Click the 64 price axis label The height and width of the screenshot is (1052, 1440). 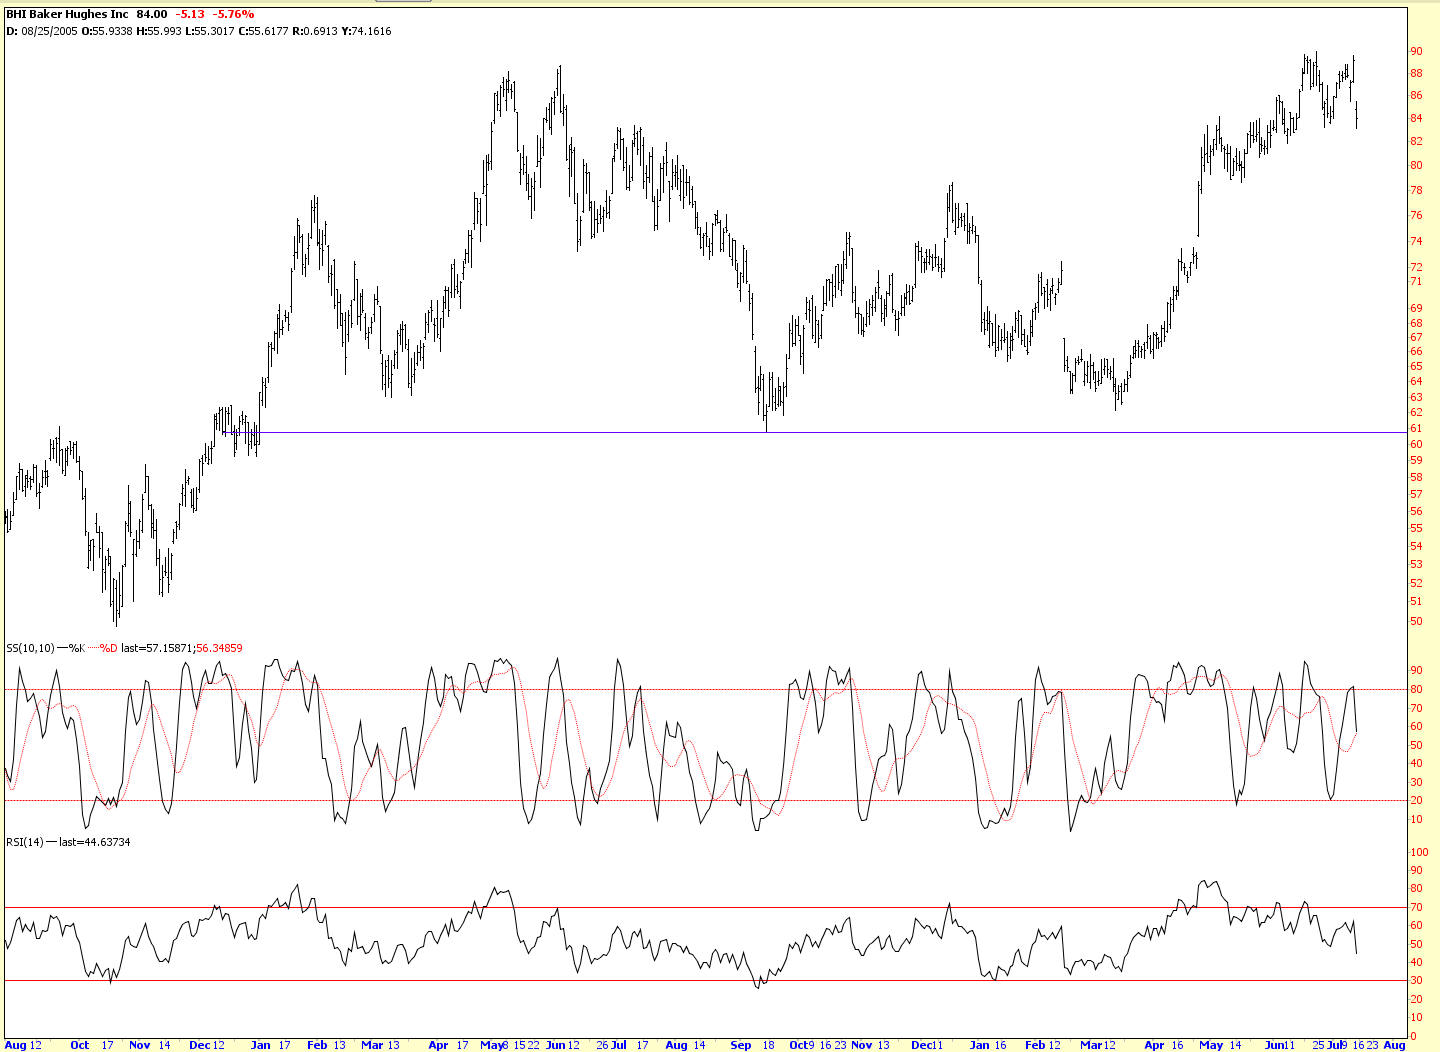pyautogui.click(x=1416, y=382)
